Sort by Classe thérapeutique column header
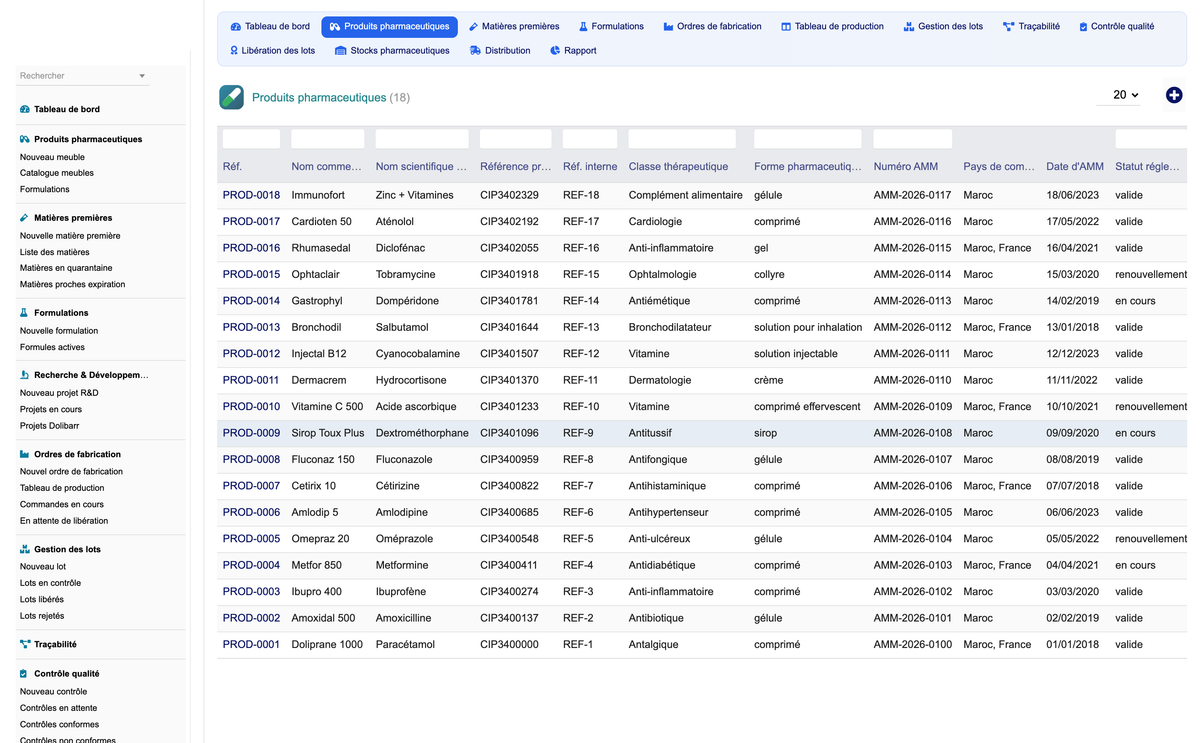Image resolution: width=1200 pixels, height=743 pixels. tap(678, 166)
